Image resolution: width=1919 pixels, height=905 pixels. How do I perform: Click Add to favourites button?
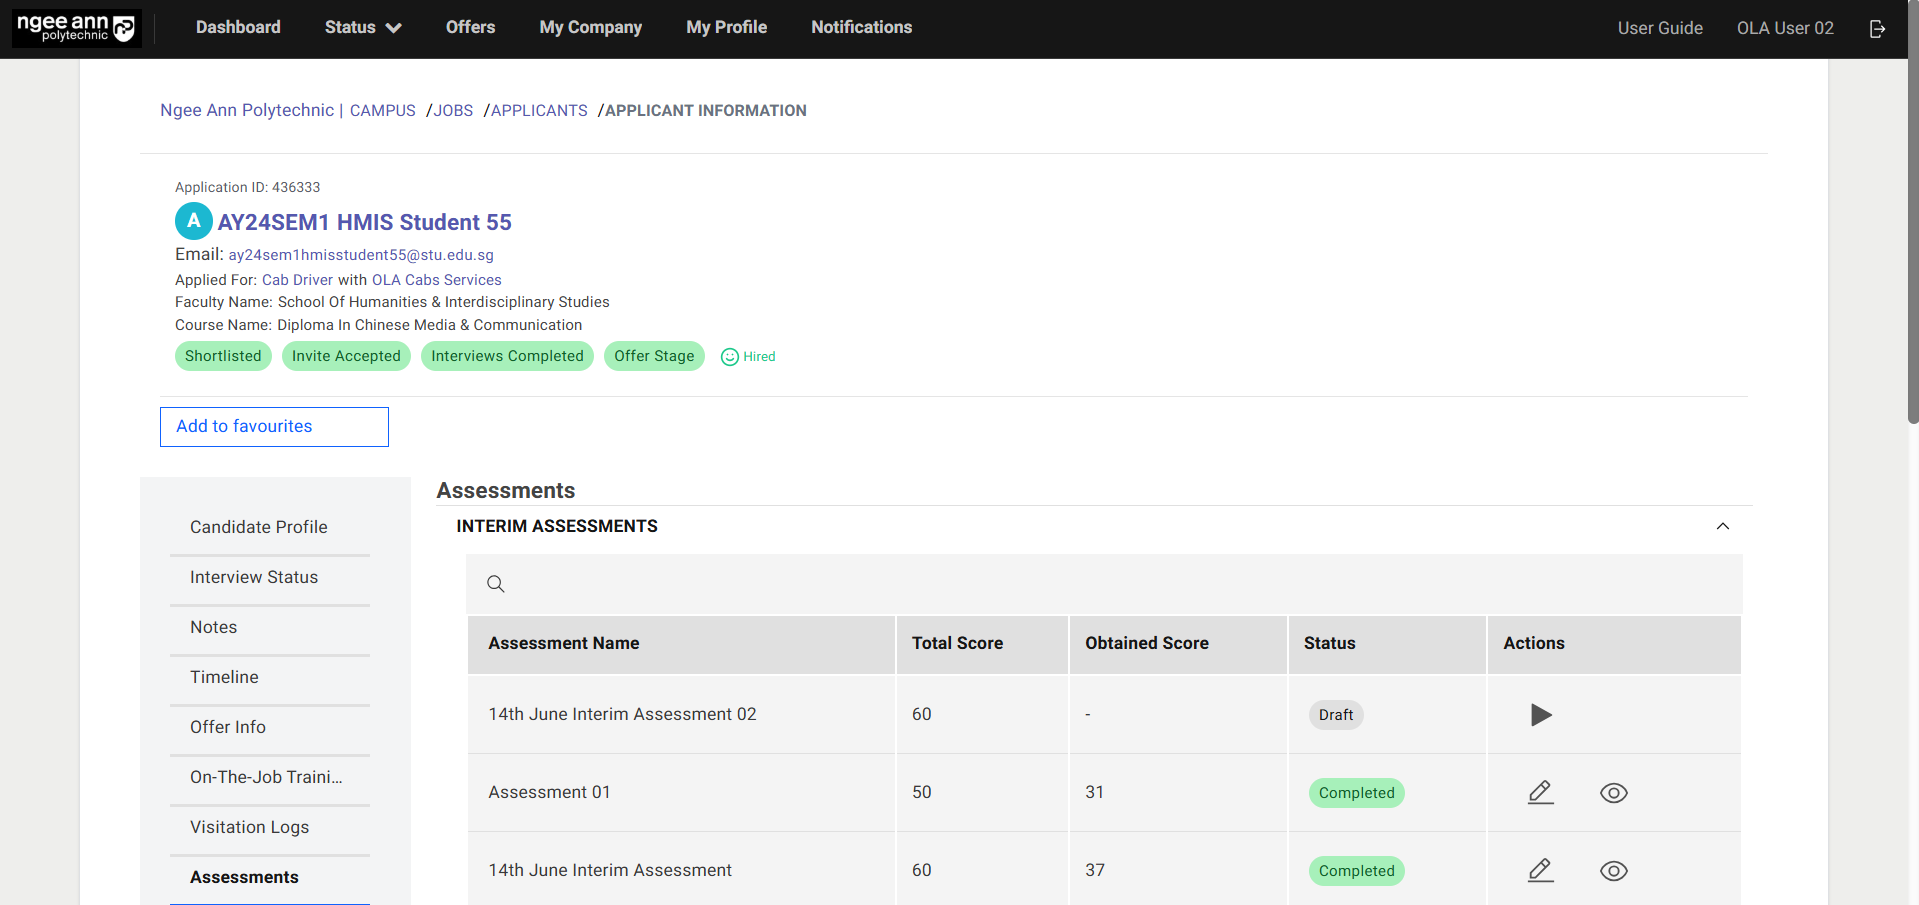pyautogui.click(x=274, y=427)
